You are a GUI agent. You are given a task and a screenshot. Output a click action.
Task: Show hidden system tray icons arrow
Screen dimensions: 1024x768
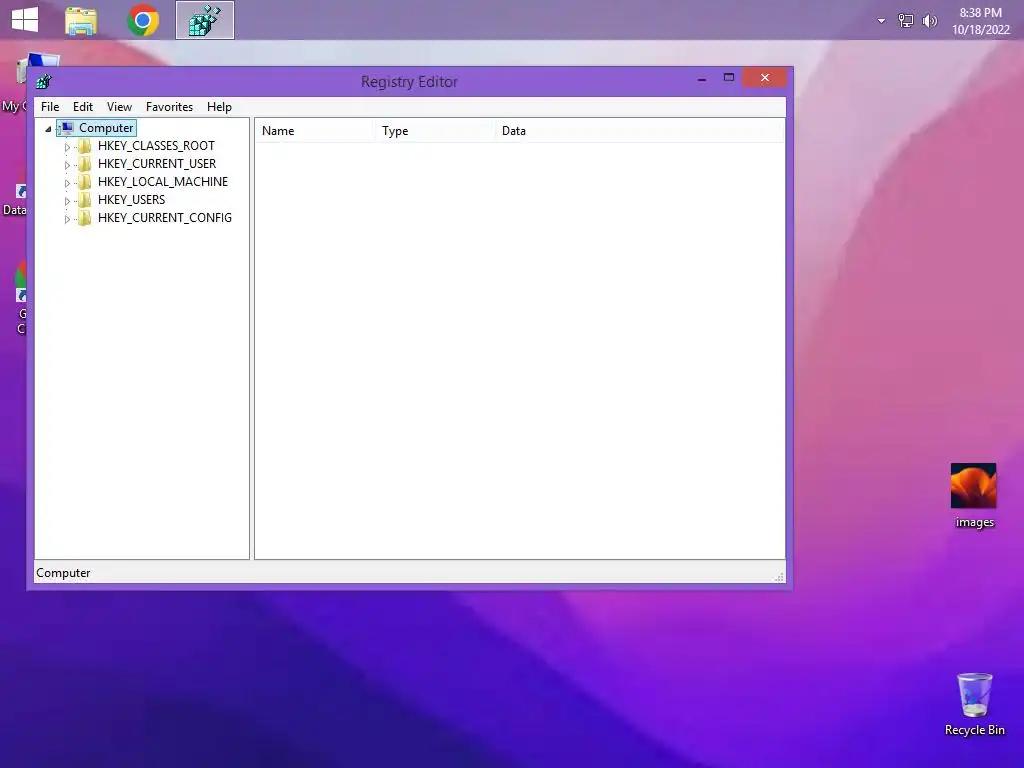point(881,21)
